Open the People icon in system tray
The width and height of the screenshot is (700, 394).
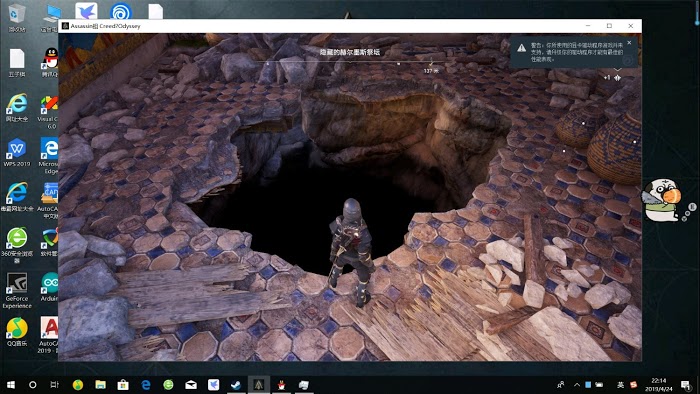pyautogui.click(x=561, y=385)
